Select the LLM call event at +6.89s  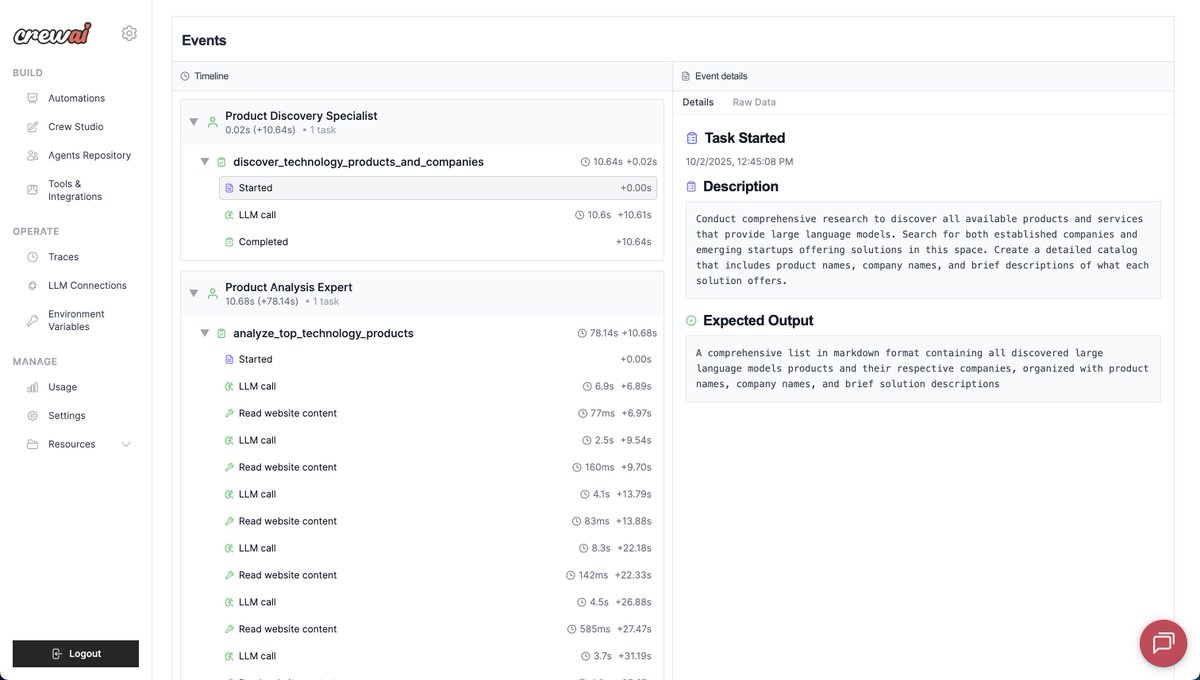[x=438, y=386]
